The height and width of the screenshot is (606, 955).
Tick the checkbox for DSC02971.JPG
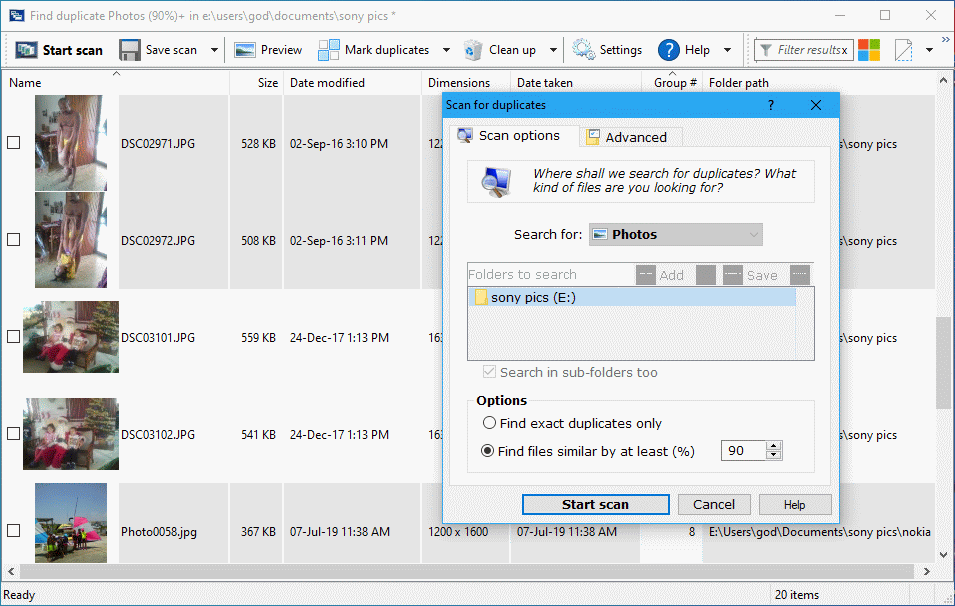pos(14,143)
